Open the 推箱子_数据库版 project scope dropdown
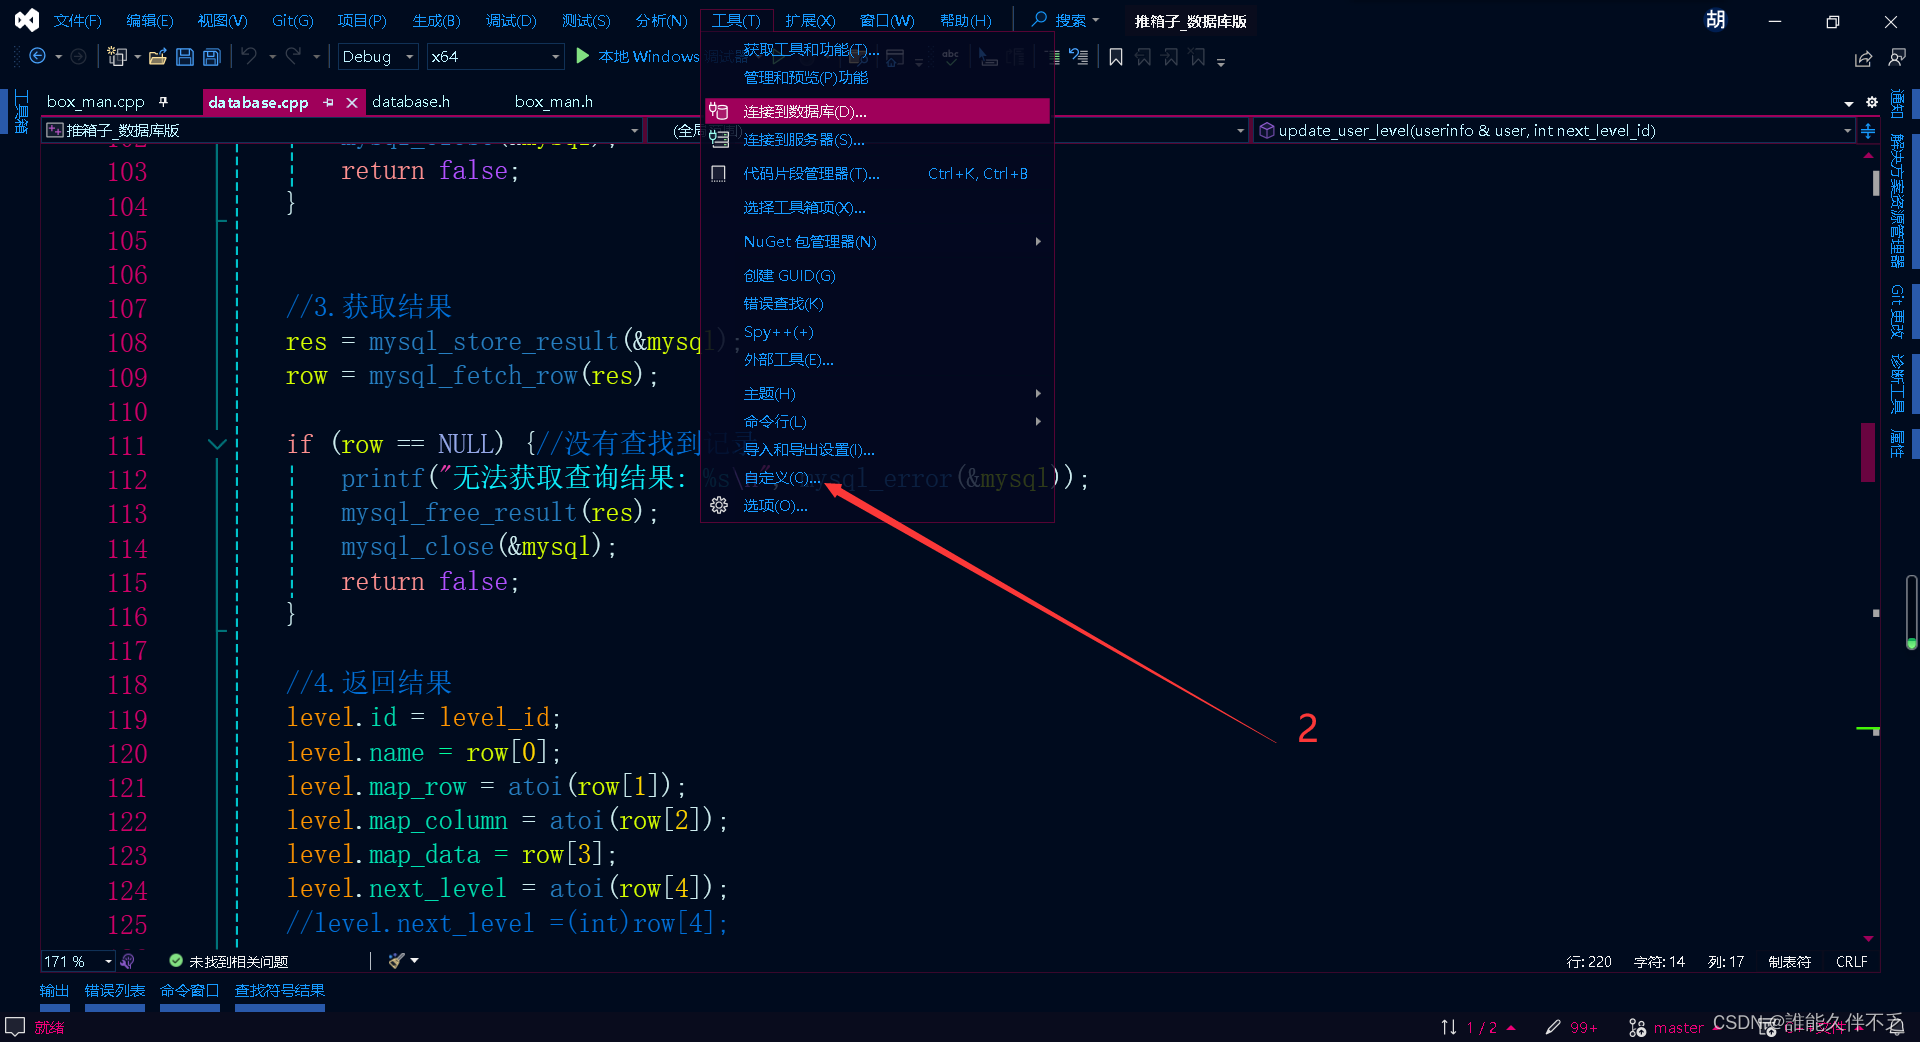The width and height of the screenshot is (1920, 1042). point(342,130)
